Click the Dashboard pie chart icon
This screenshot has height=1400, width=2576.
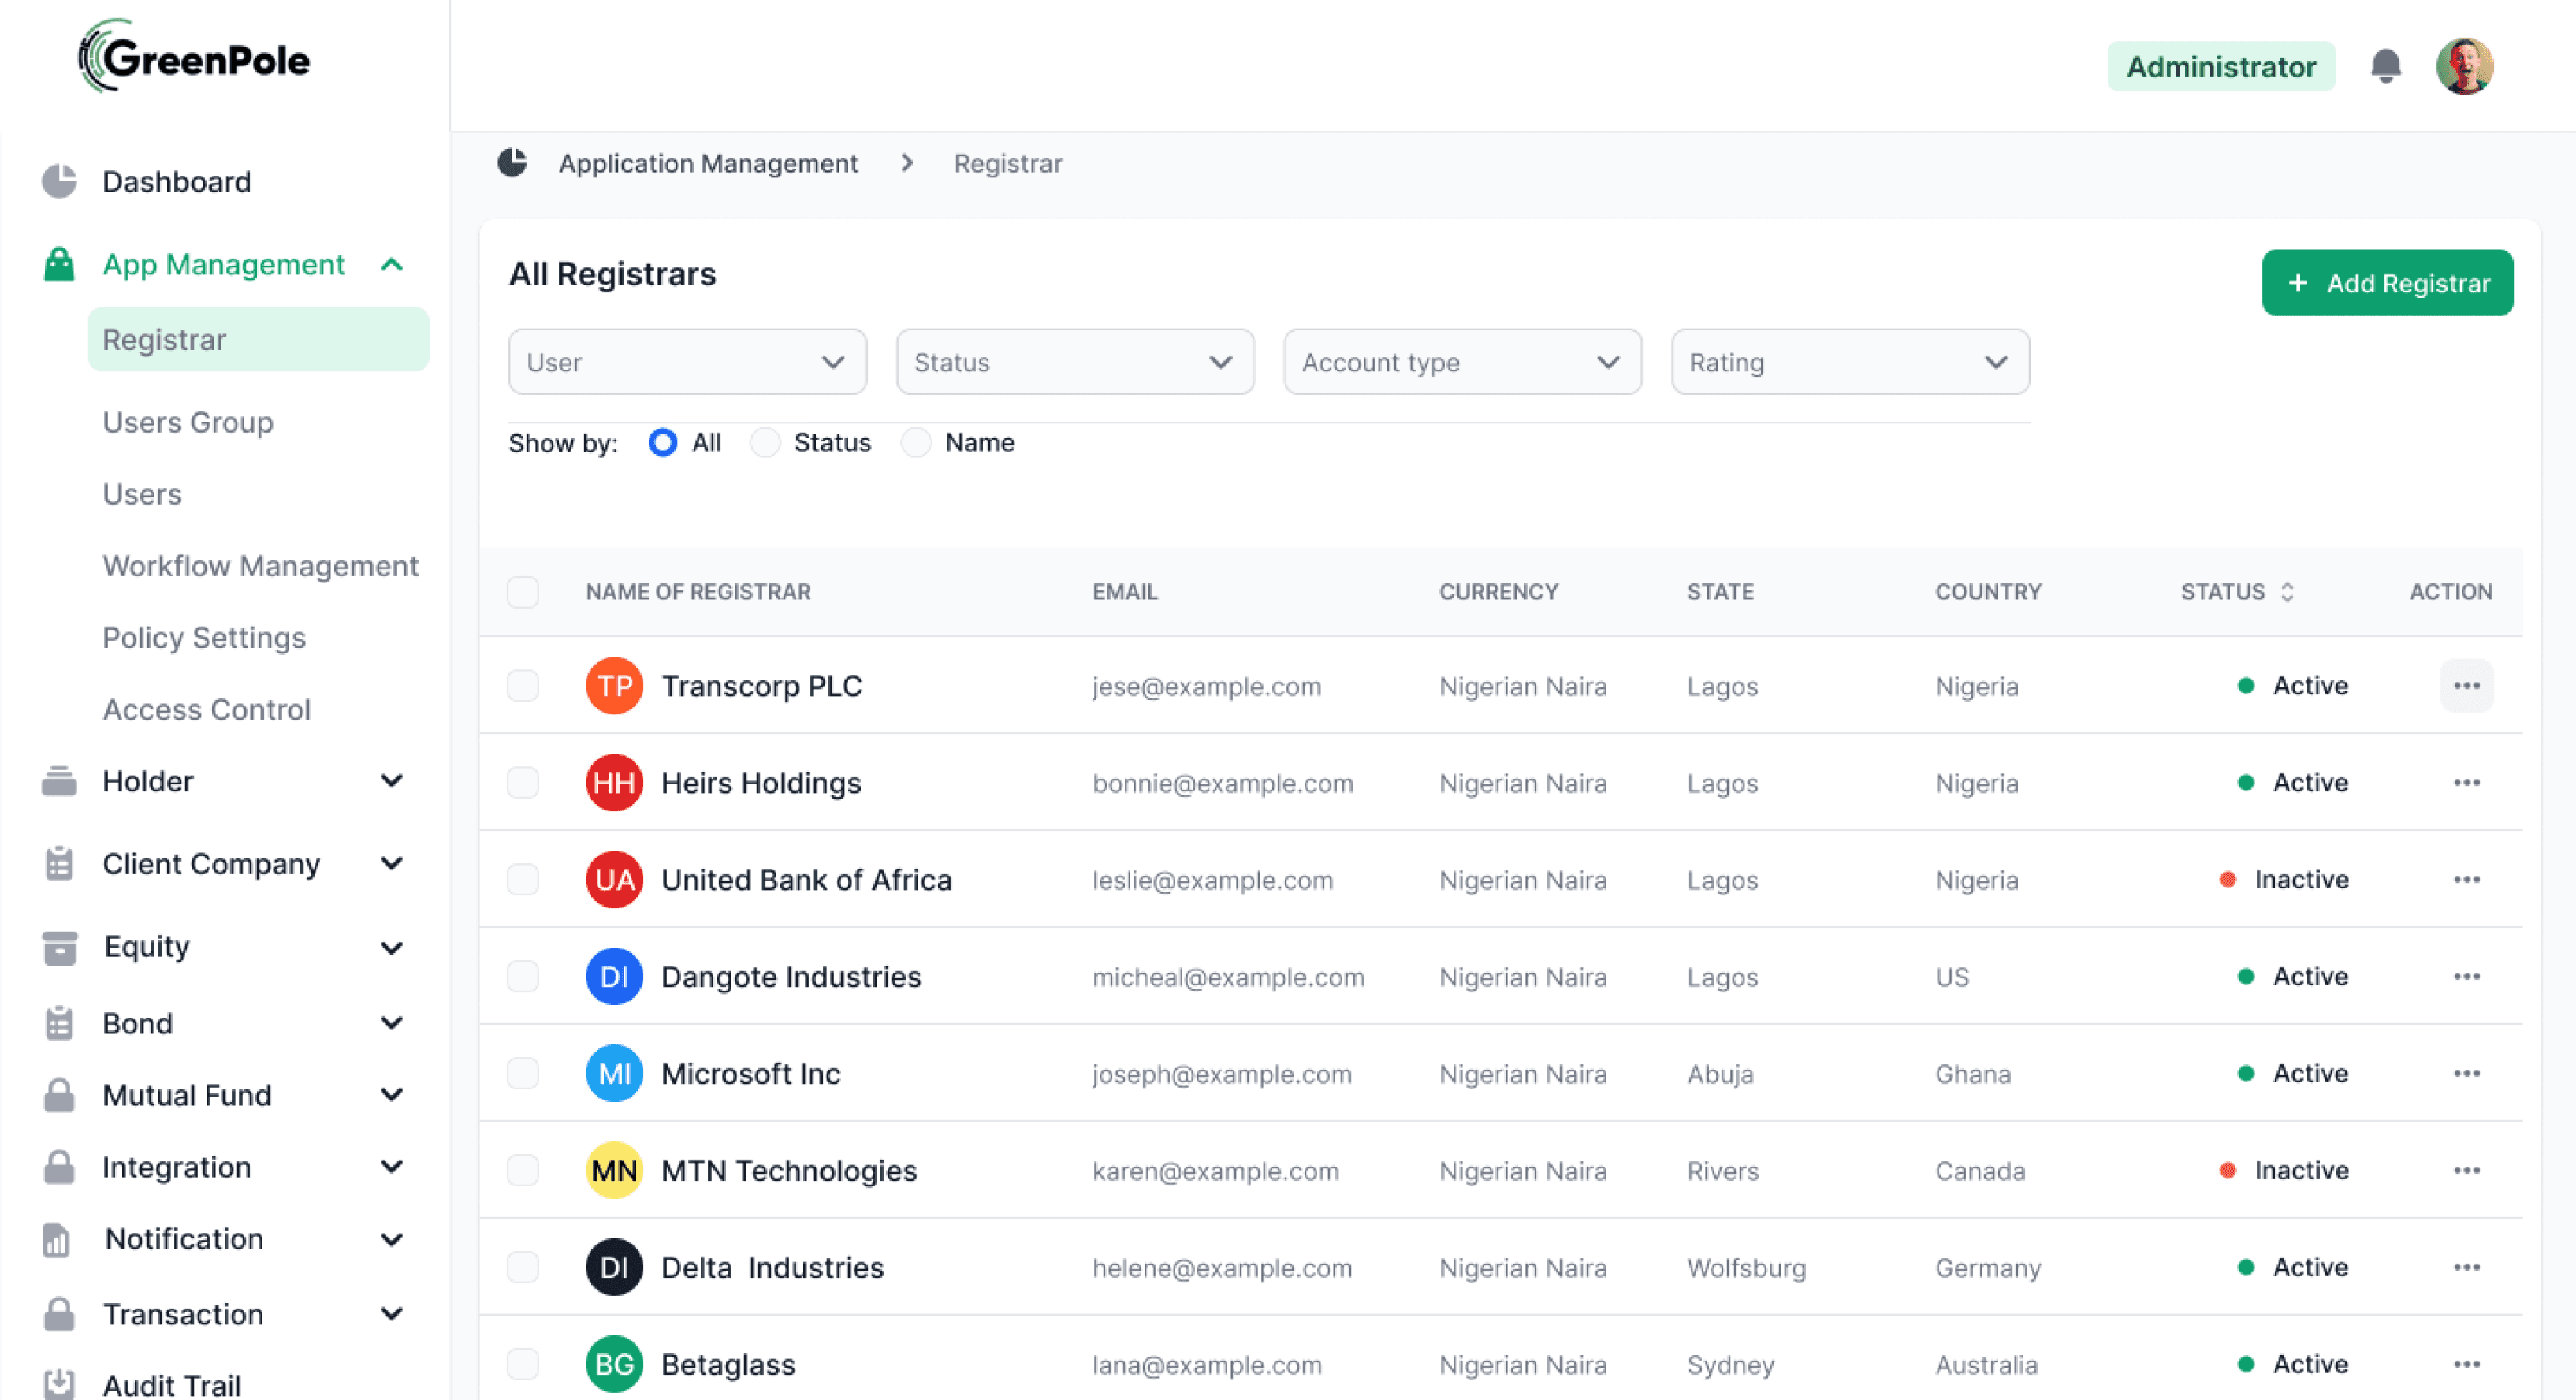tap(59, 181)
